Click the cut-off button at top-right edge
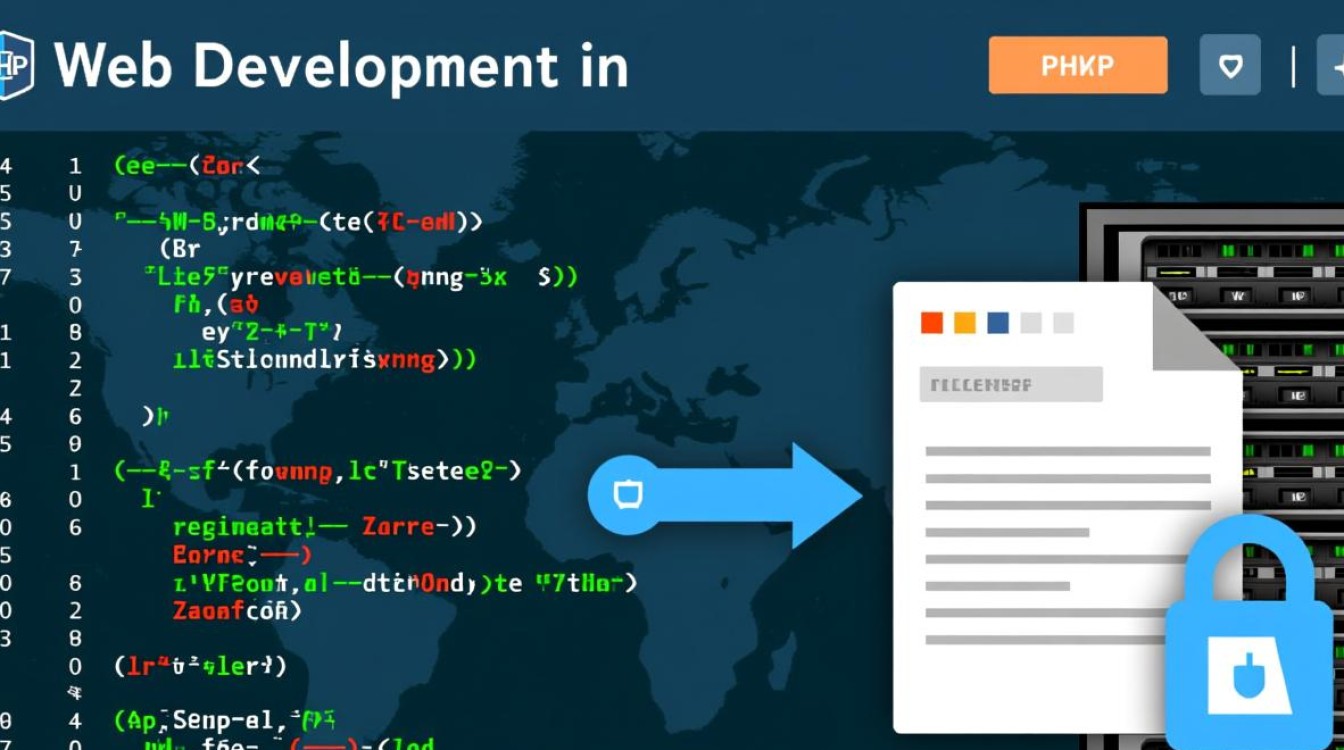Screen dimensions: 1344x750 [x=1332, y=67]
